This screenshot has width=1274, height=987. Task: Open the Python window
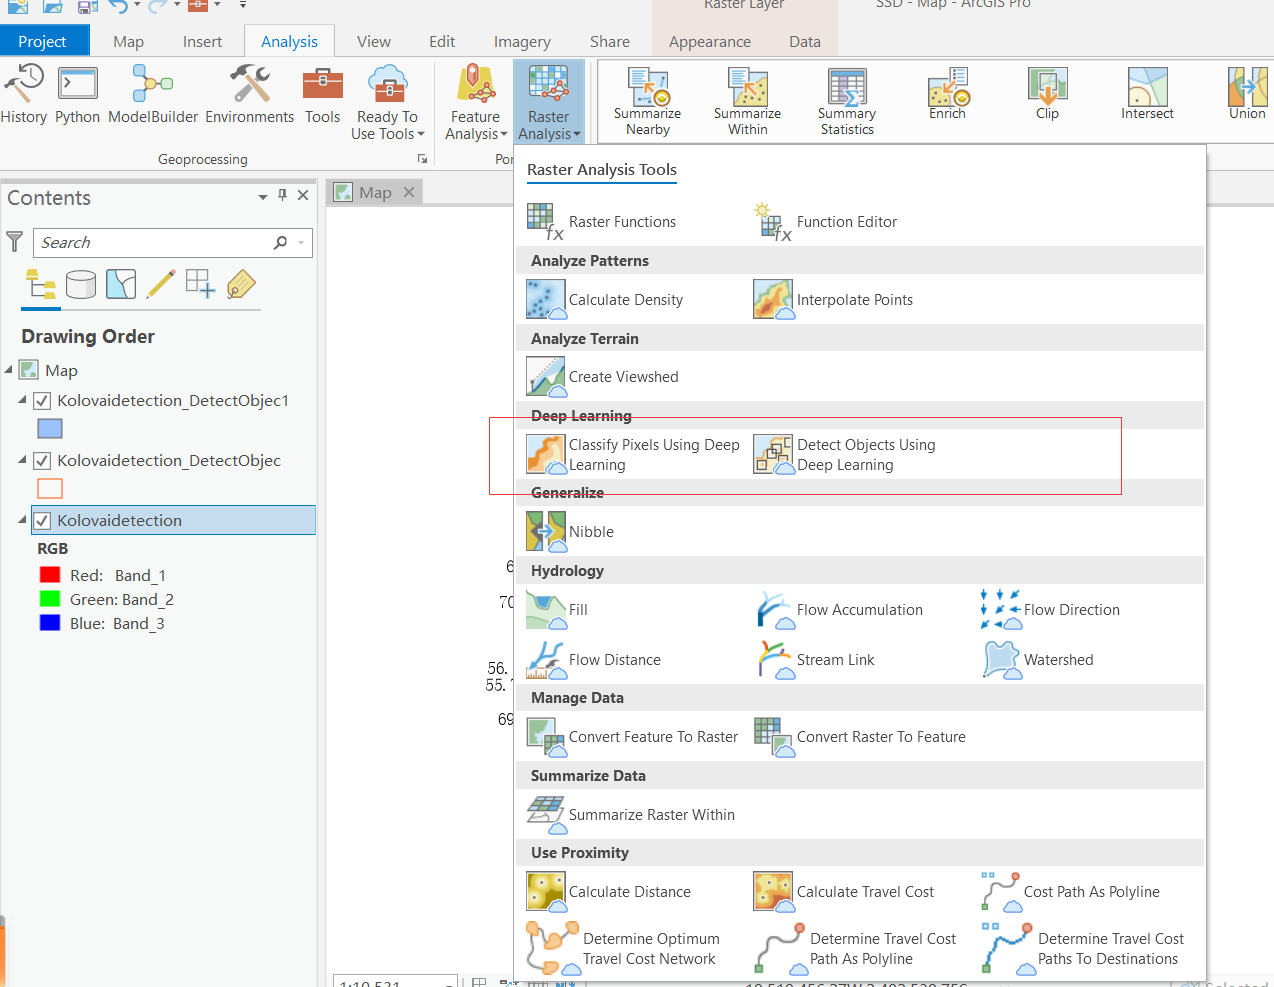coord(77,95)
